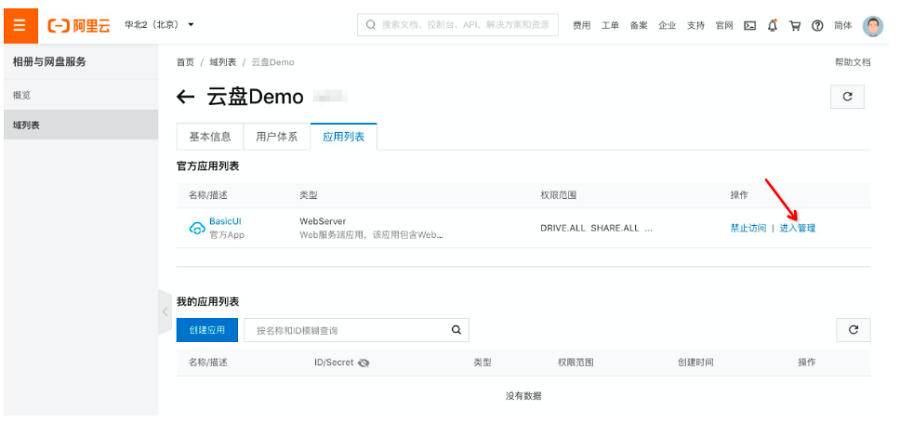Viewport: 900px width, 423px height.
Task: Expand the 华北2（北京） region dropdown
Action: coord(160,24)
